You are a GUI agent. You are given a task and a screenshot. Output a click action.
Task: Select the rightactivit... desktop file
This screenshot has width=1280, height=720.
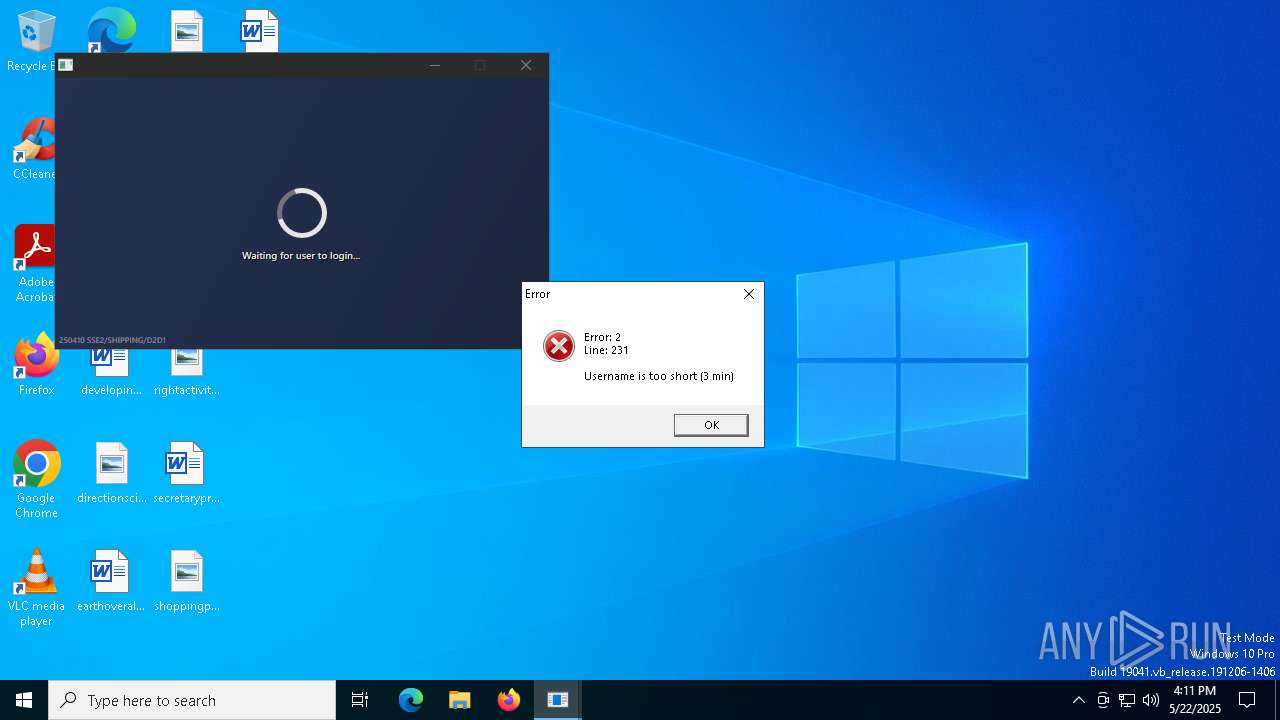(x=186, y=373)
